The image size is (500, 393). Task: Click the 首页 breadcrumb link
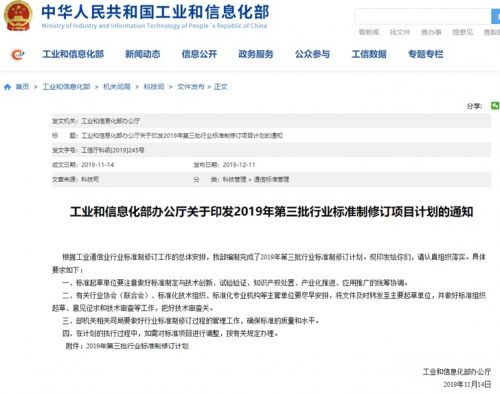(22, 87)
